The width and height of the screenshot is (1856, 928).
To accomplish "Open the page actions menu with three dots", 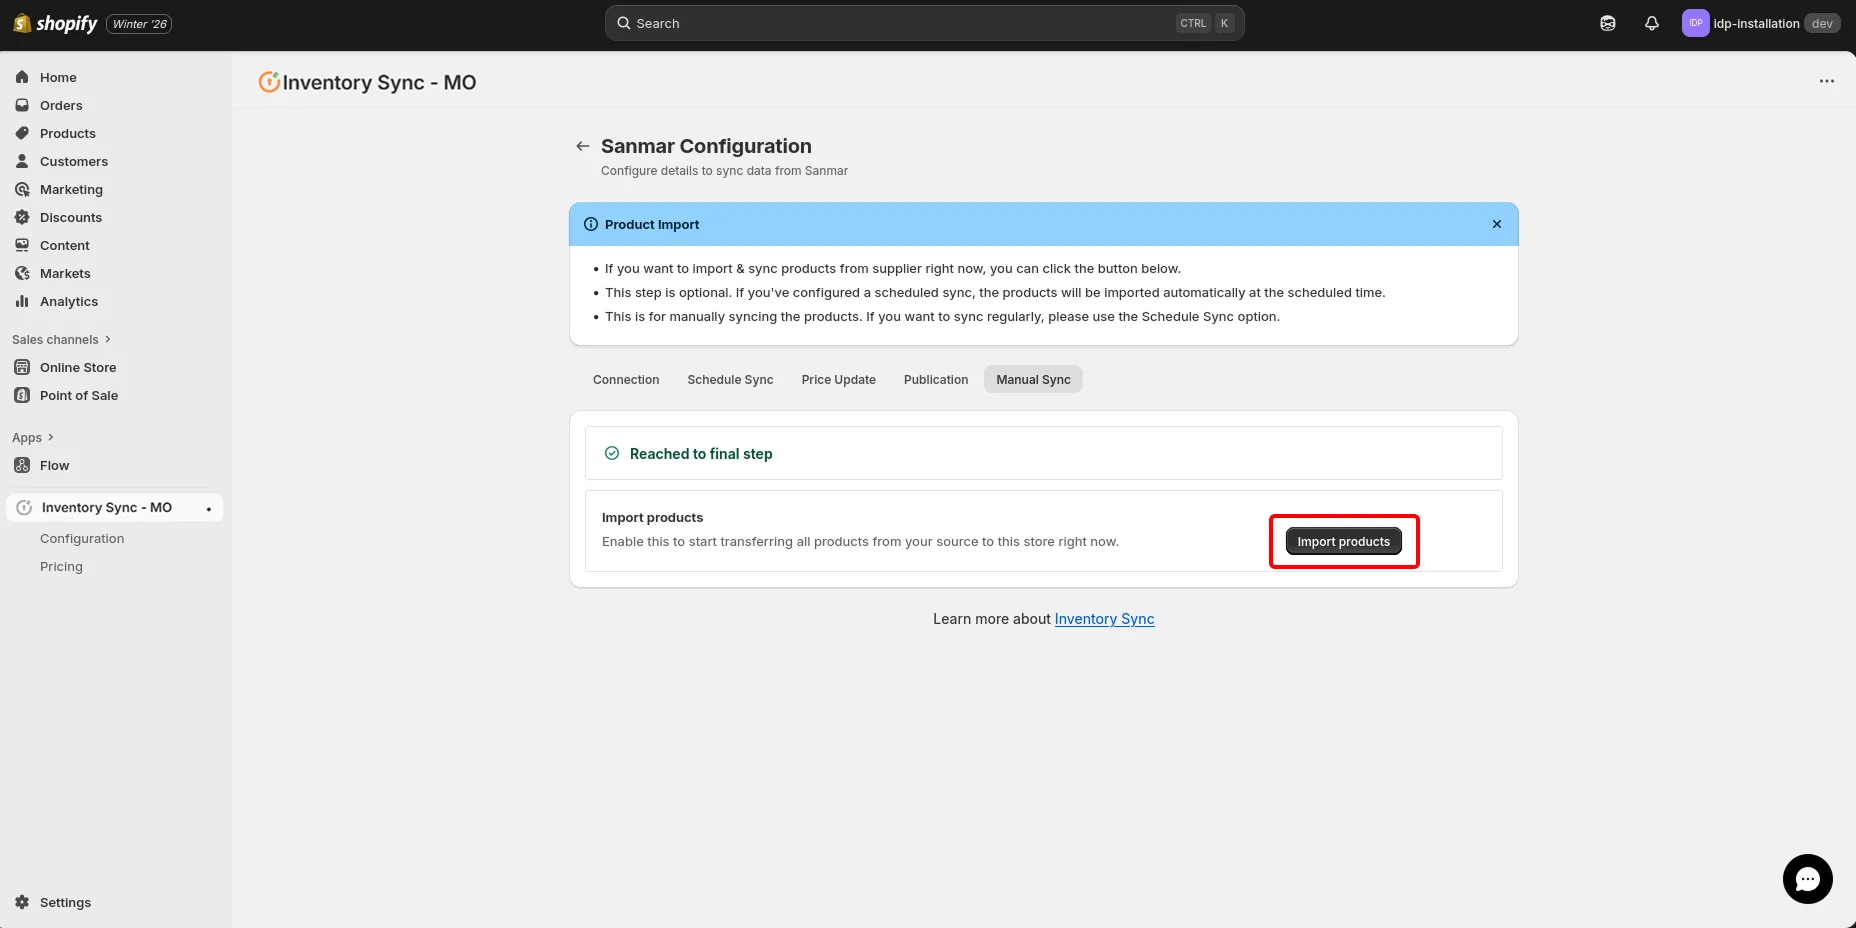I will 1826,81.
